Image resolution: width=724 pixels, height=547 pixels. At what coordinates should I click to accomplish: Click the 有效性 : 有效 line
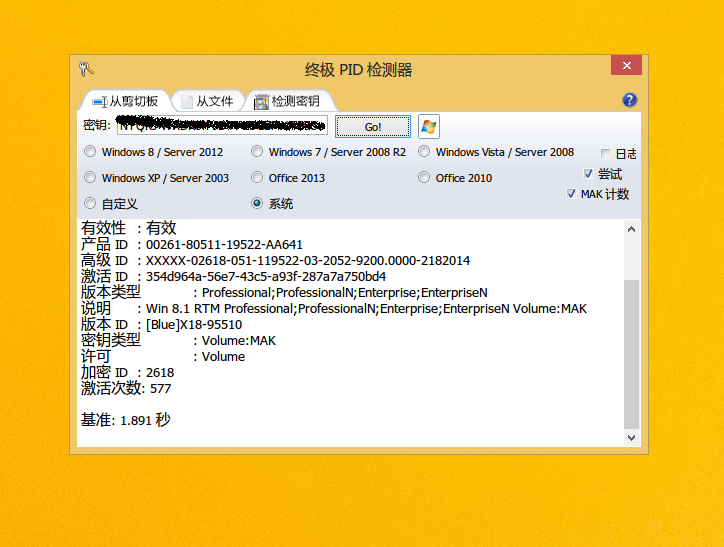(128, 228)
